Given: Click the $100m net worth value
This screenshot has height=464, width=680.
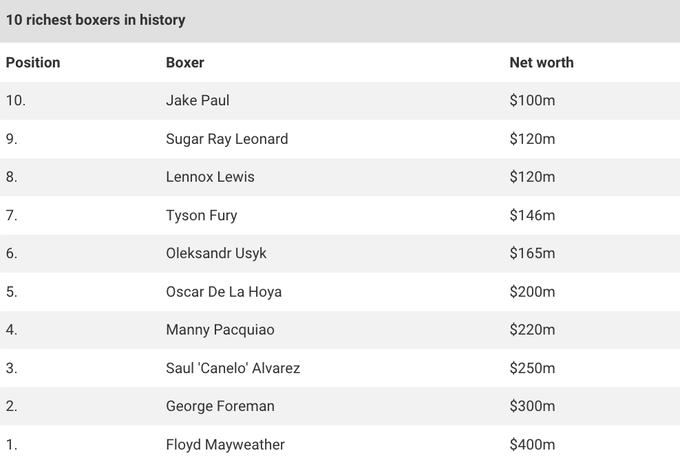Looking at the screenshot, I should click(532, 101).
